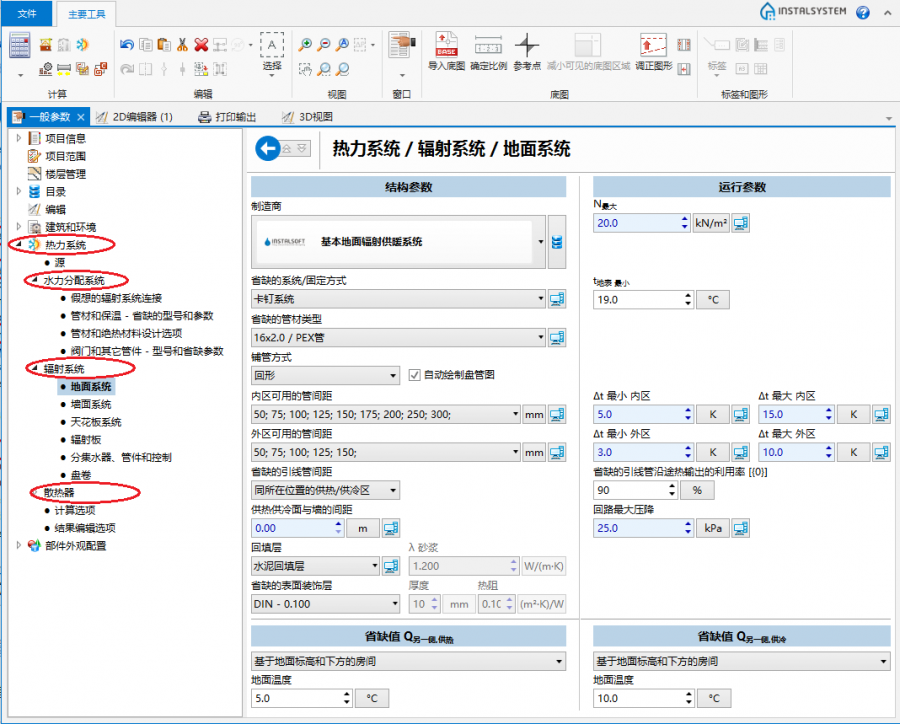Click the scissors cut icon
This screenshot has width=900, height=724.
click(x=182, y=44)
